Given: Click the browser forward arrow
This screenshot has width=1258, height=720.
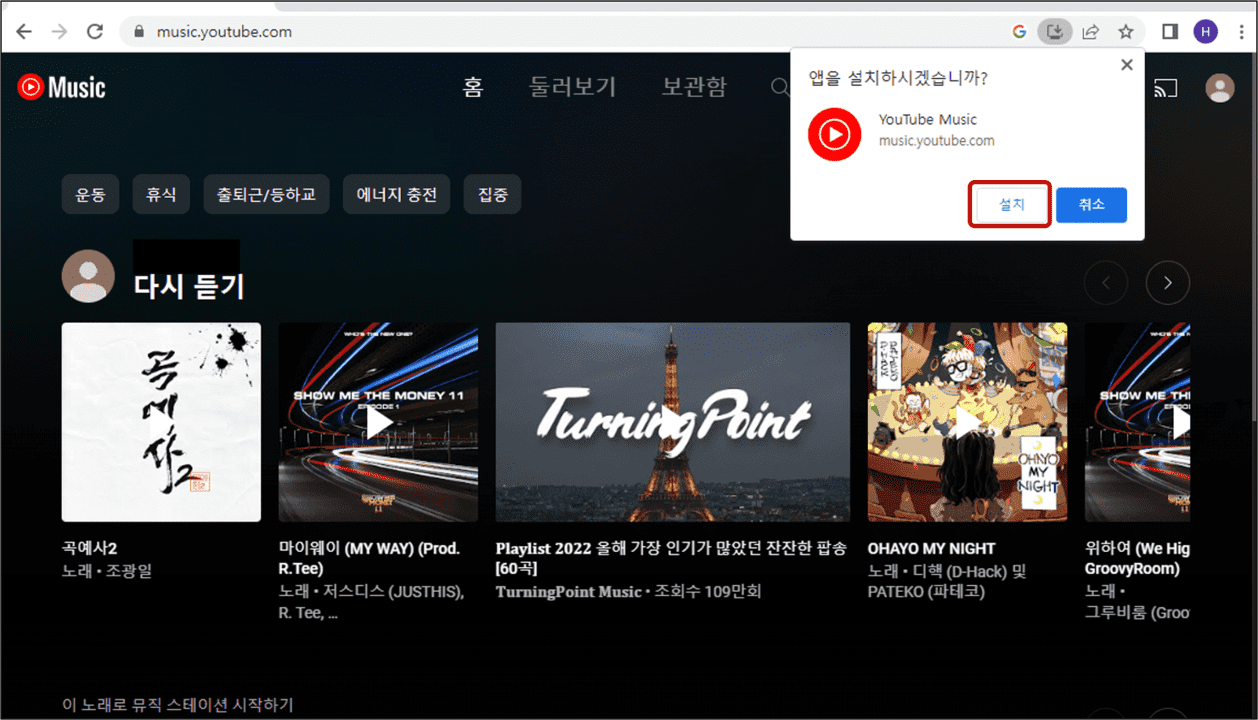Looking at the screenshot, I should point(59,32).
